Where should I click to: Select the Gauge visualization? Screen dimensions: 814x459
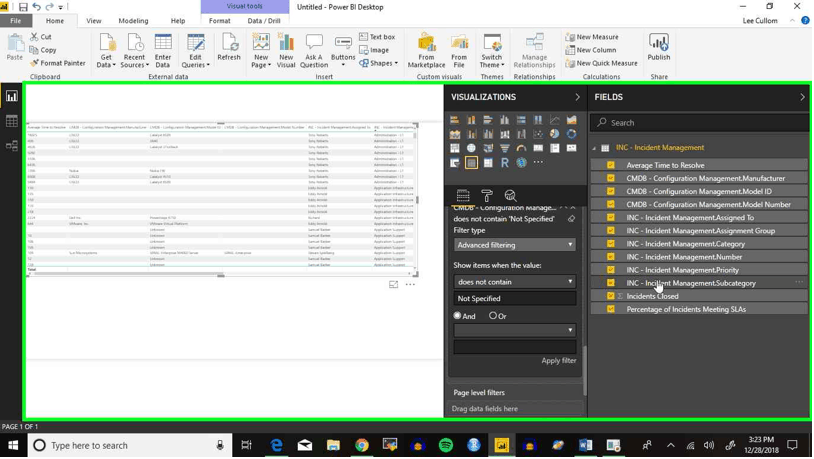[521, 148]
